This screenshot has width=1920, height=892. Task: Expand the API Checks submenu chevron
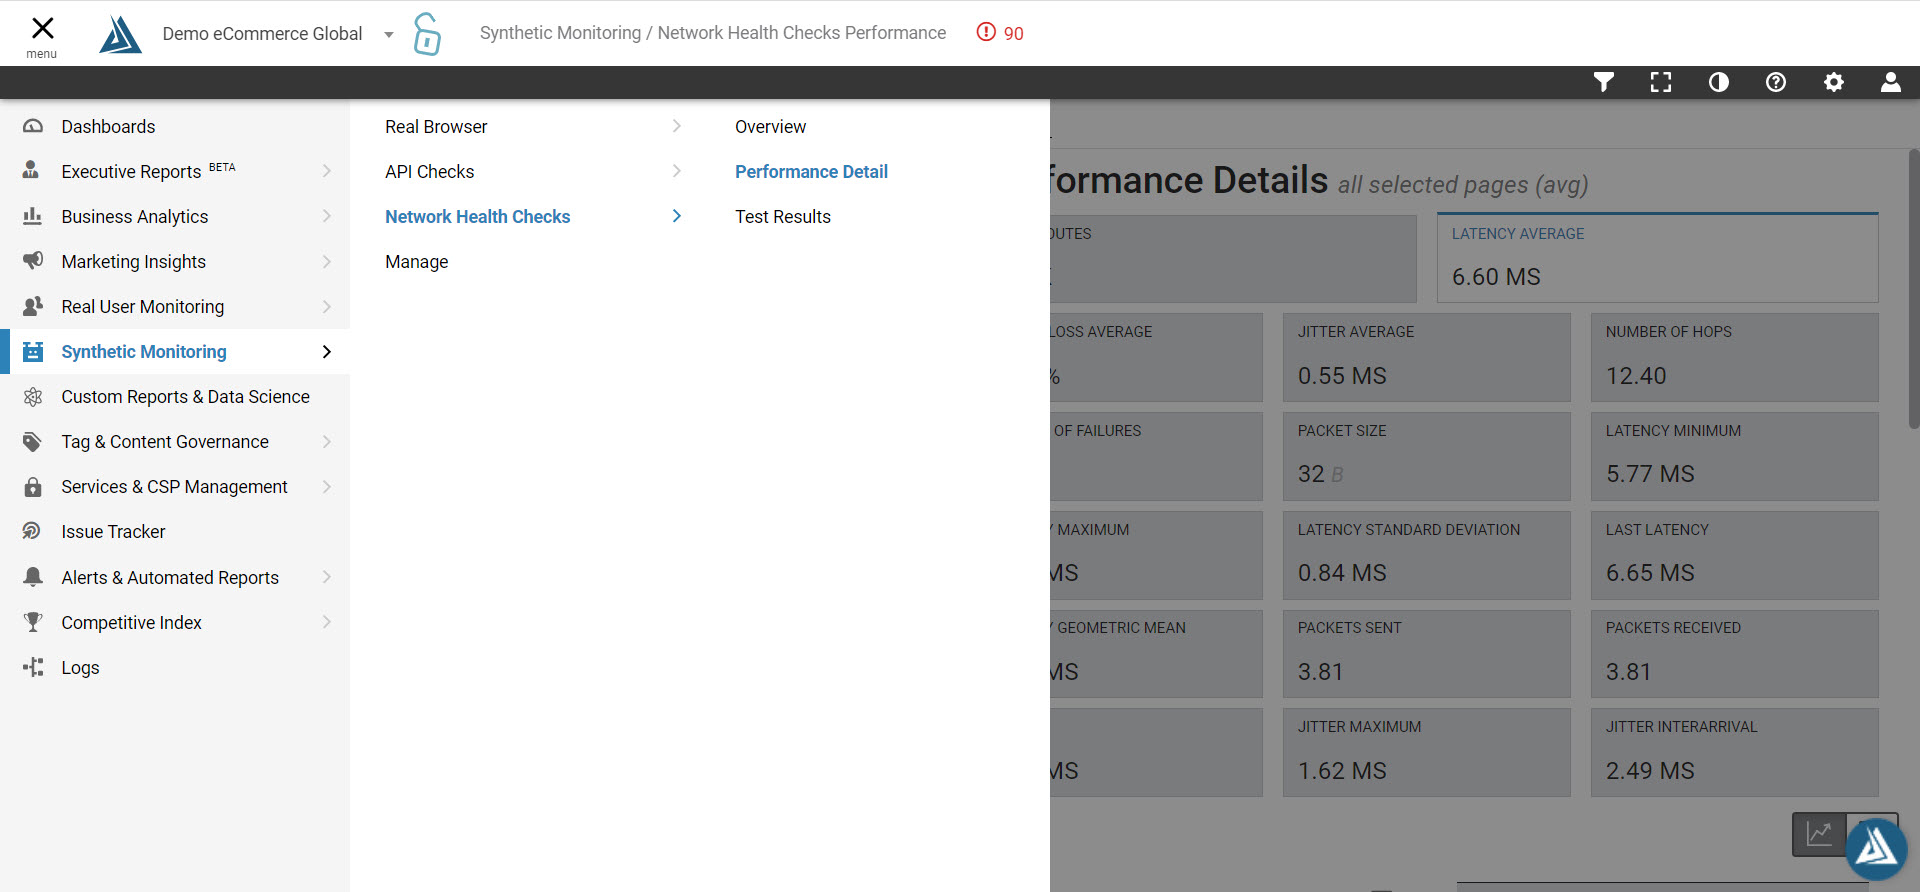click(x=677, y=171)
